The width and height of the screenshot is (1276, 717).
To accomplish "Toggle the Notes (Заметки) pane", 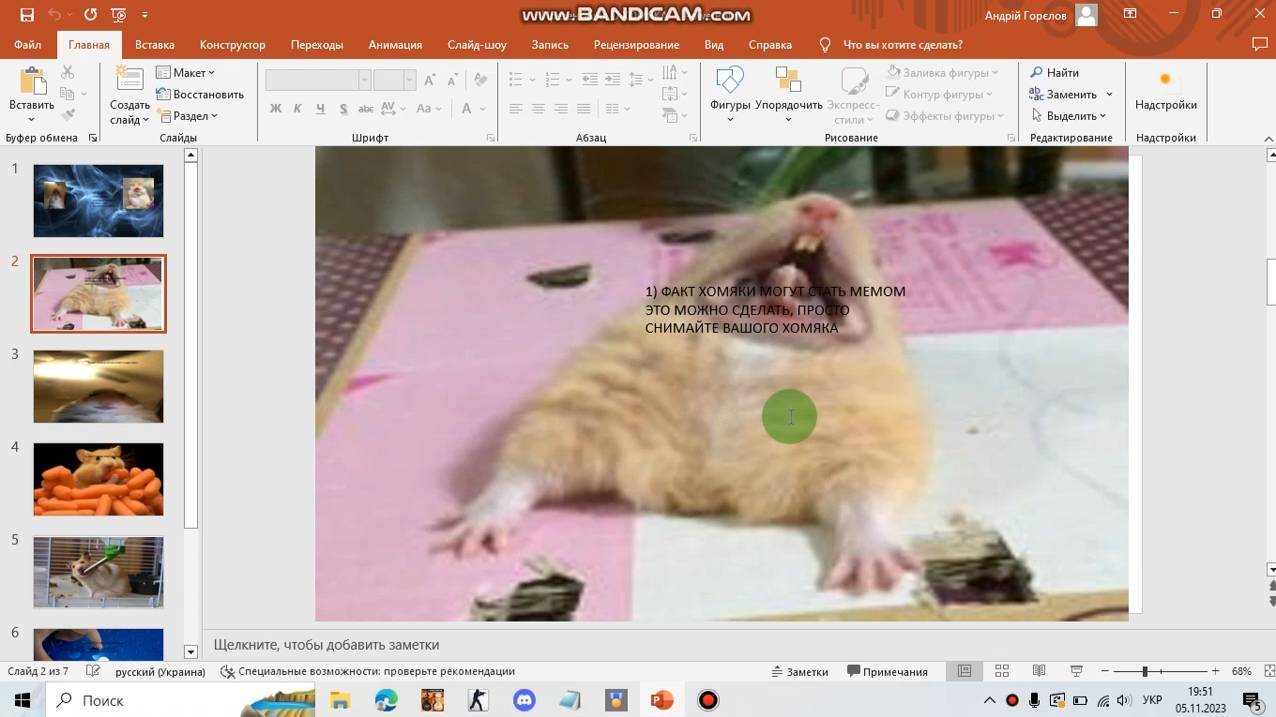I will [799, 672].
